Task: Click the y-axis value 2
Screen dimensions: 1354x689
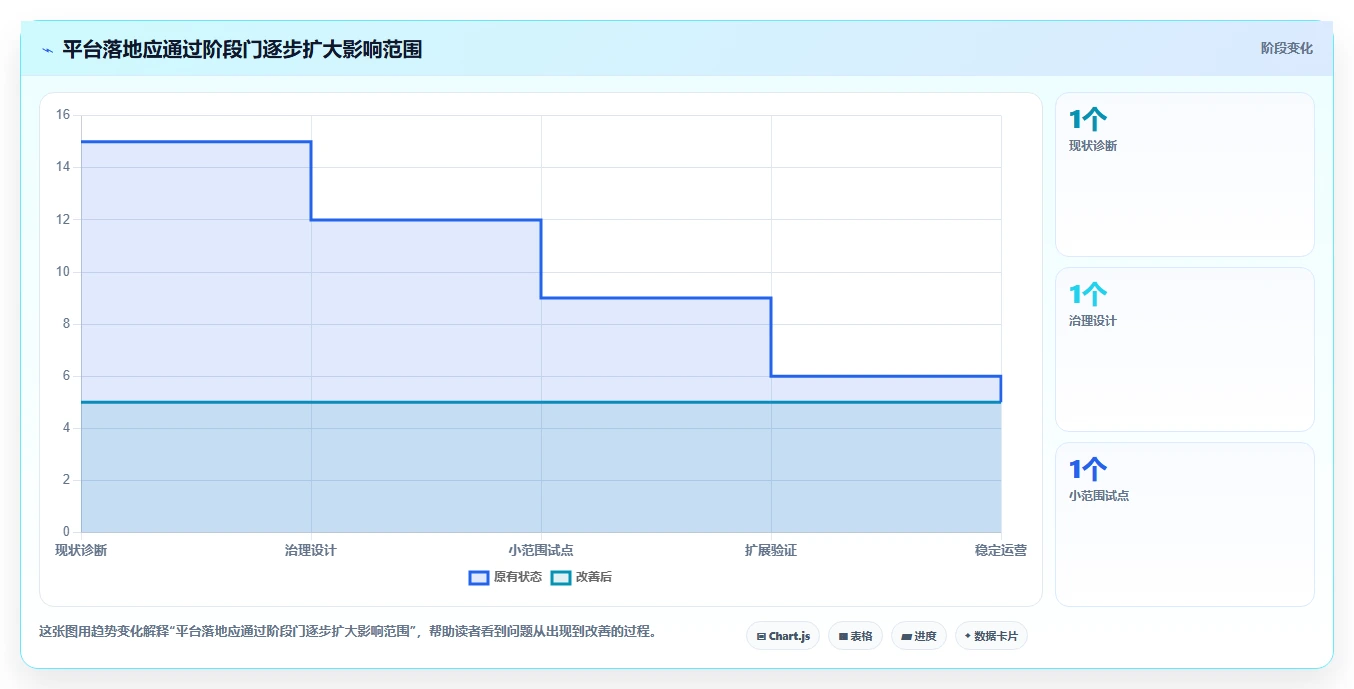Action: 67,480
